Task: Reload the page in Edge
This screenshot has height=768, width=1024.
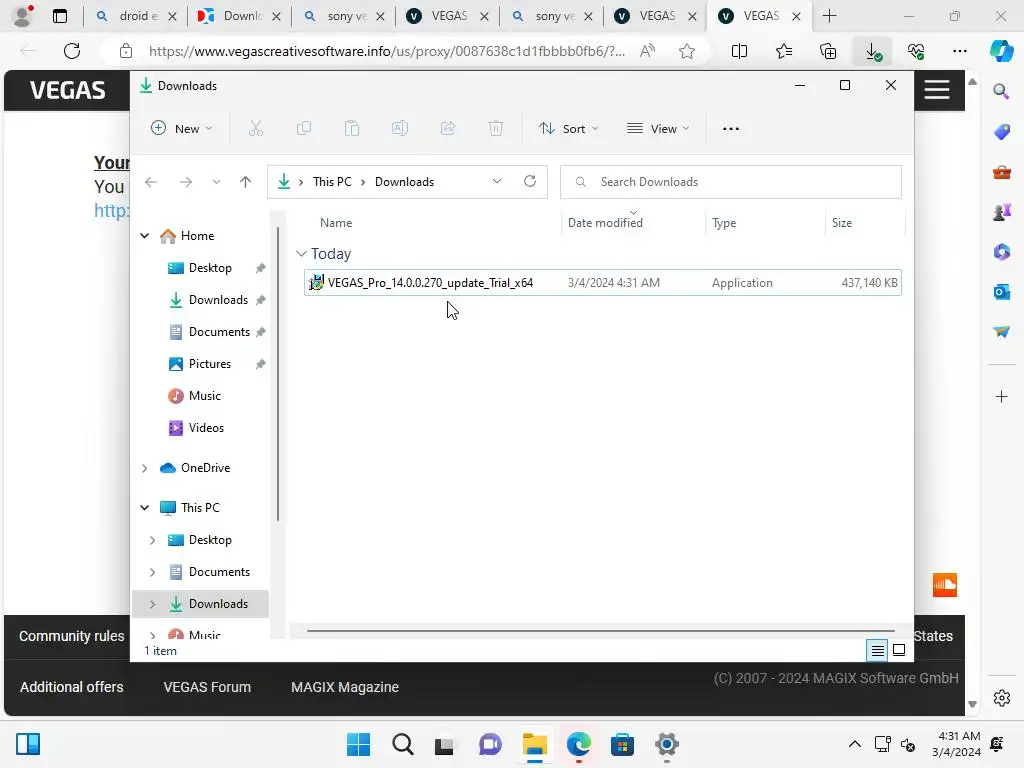Action: pos(72,51)
